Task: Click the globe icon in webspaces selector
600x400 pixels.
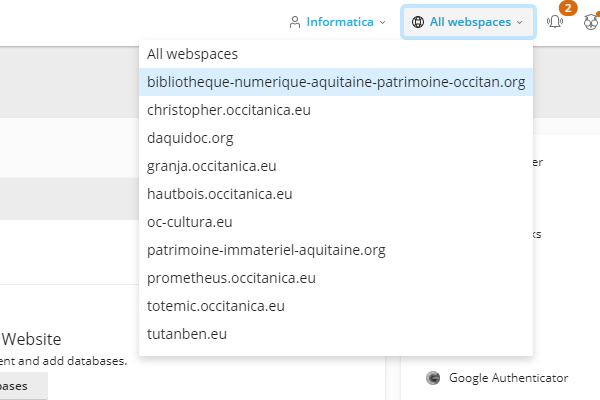Action: [418, 22]
